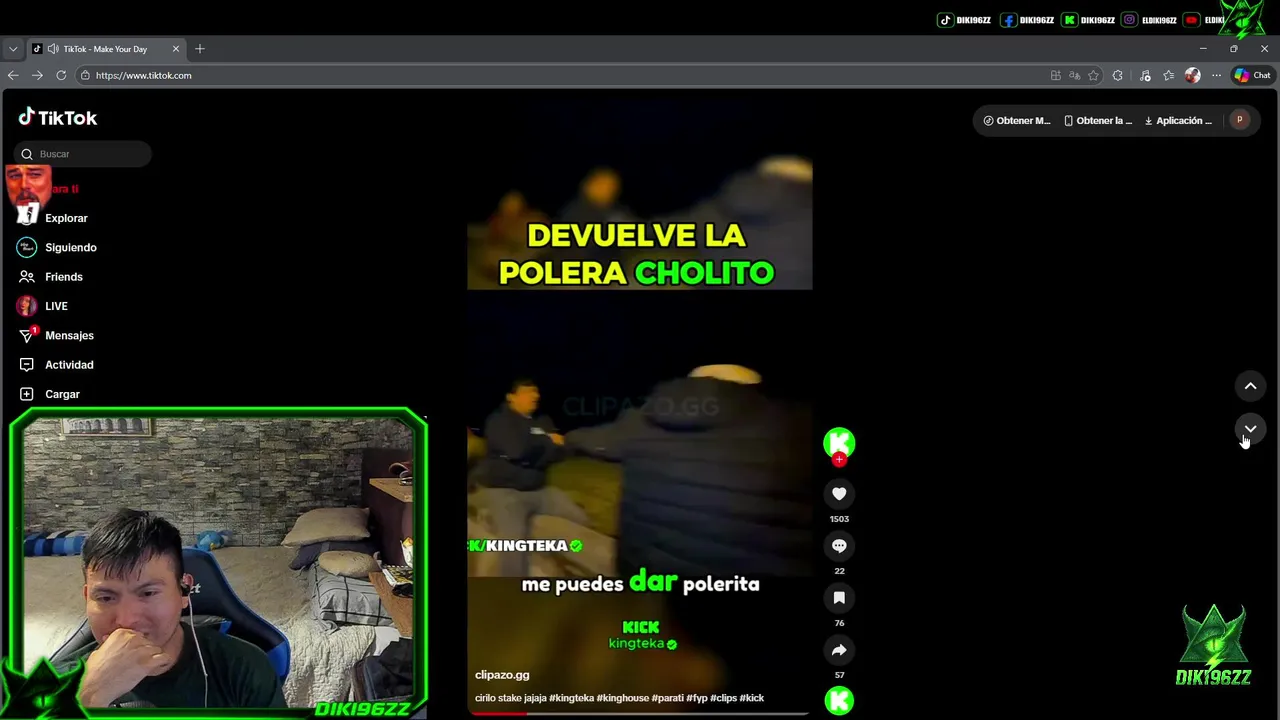Screen dimensions: 1280x720
Task: Go to next video with down chevron
Action: pyautogui.click(x=1250, y=428)
